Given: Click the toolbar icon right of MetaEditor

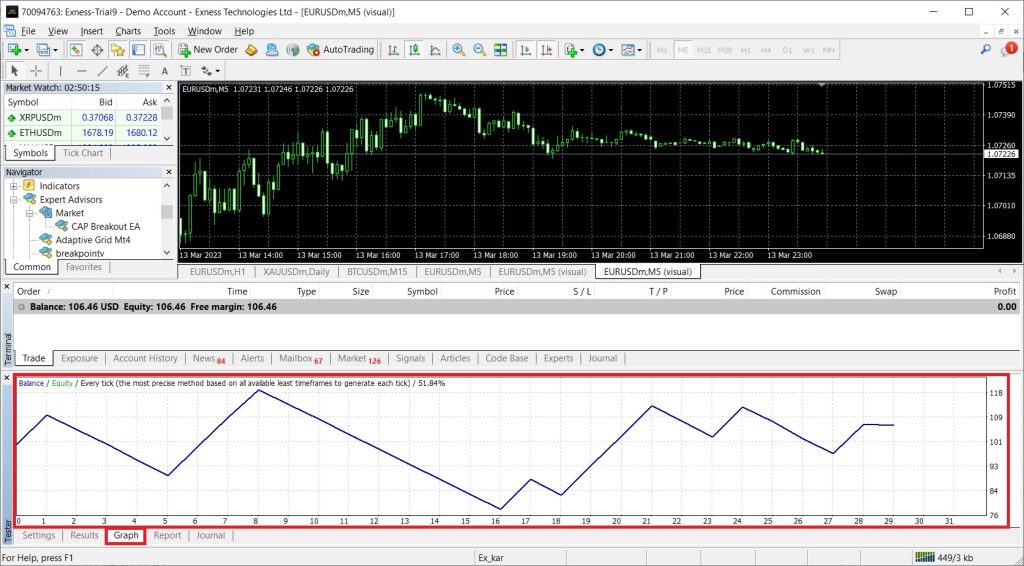Looking at the screenshot, I should pos(272,50).
